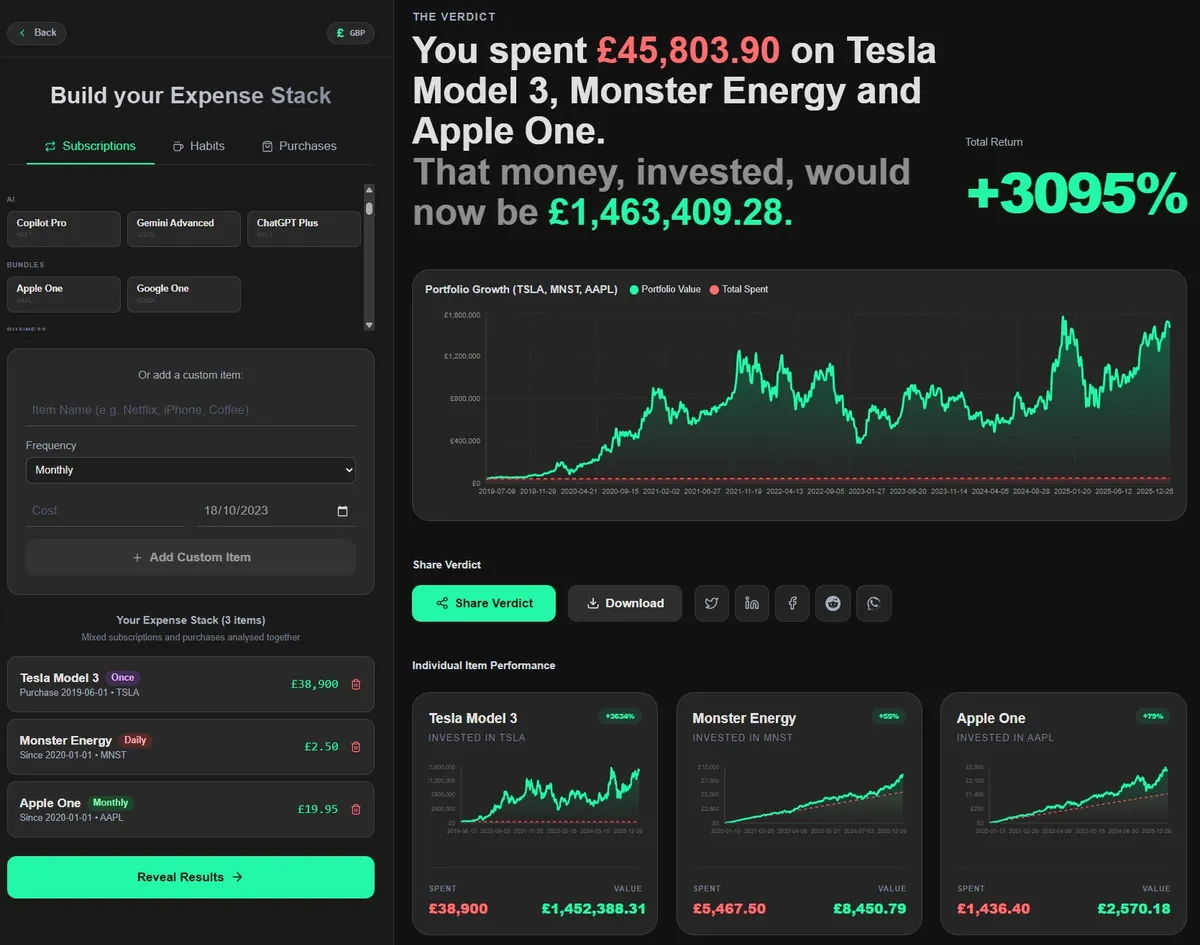Screen dimensions: 1200x945
Task: Share verdict to LinkedIn
Action: click(x=752, y=603)
